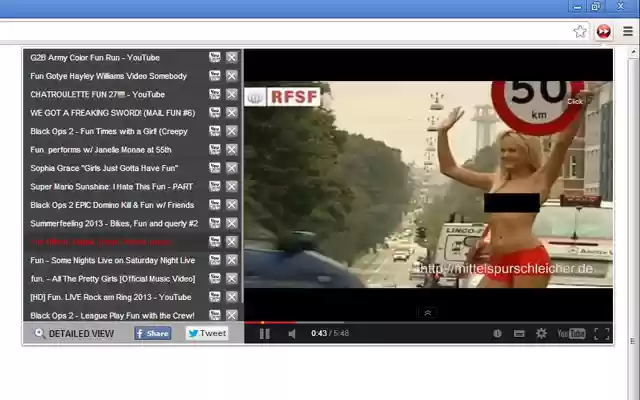Seek on the red video progress bar
Viewport: 640px width, 400px height.
click(270, 322)
